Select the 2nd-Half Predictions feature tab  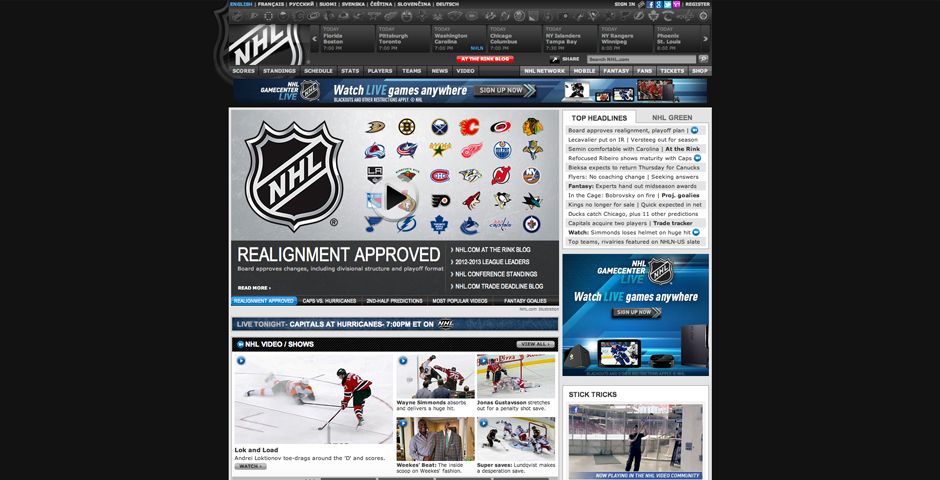click(394, 301)
